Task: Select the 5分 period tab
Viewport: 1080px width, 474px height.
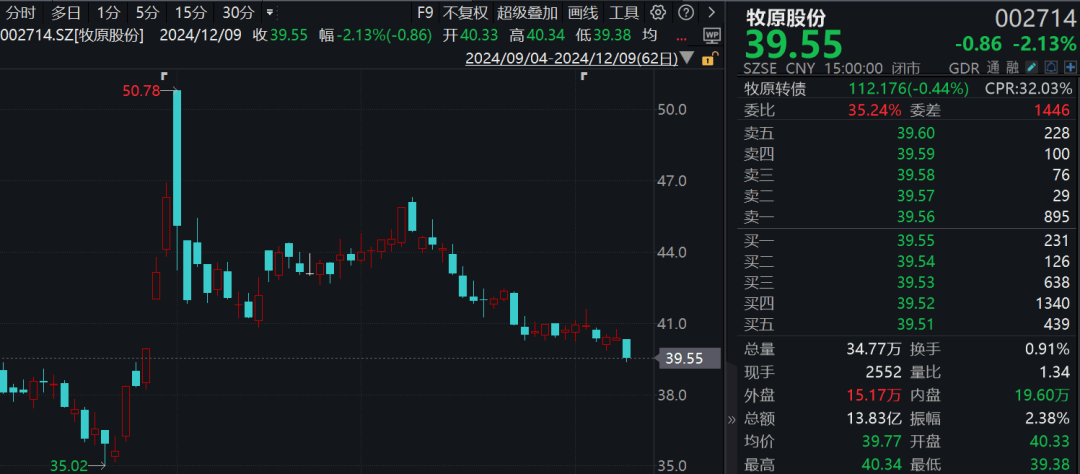Action: pyautogui.click(x=146, y=12)
